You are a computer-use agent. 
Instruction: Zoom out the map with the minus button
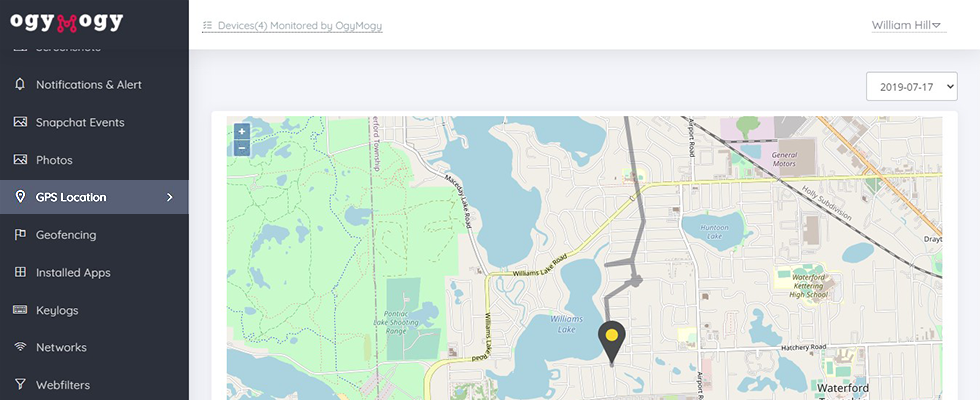coord(242,148)
